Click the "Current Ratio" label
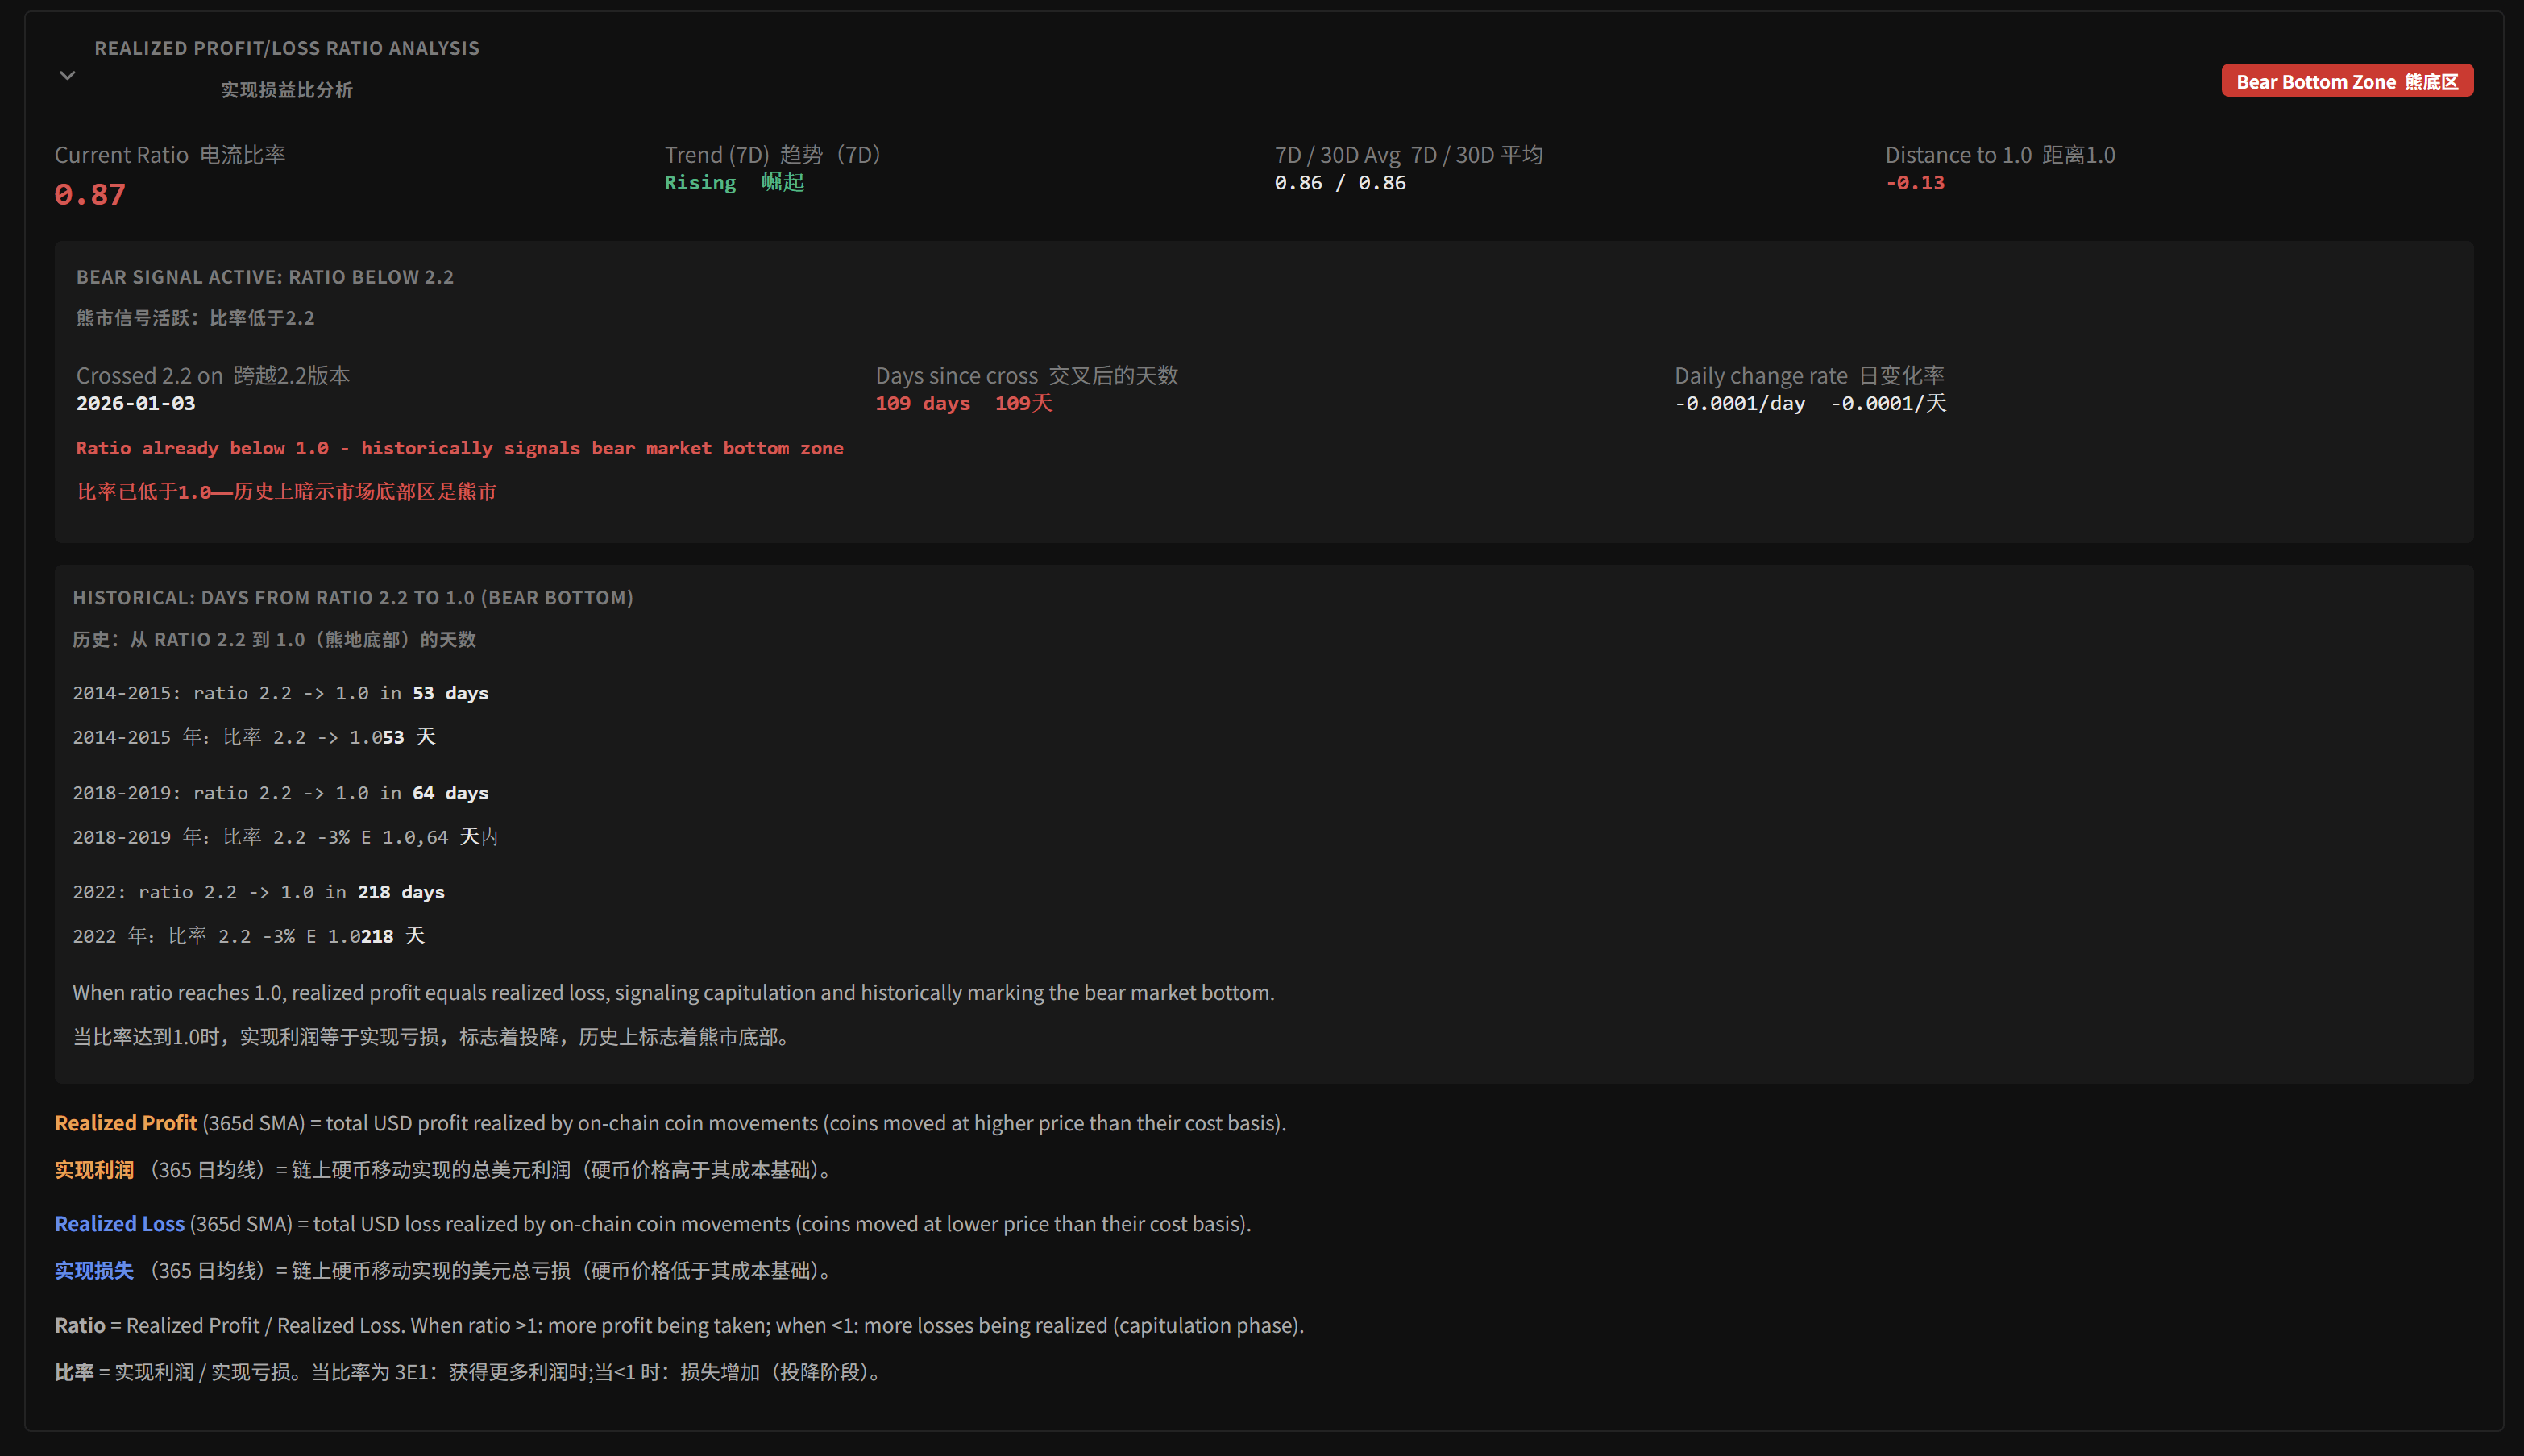The image size is (2524, 1456). 121,155
